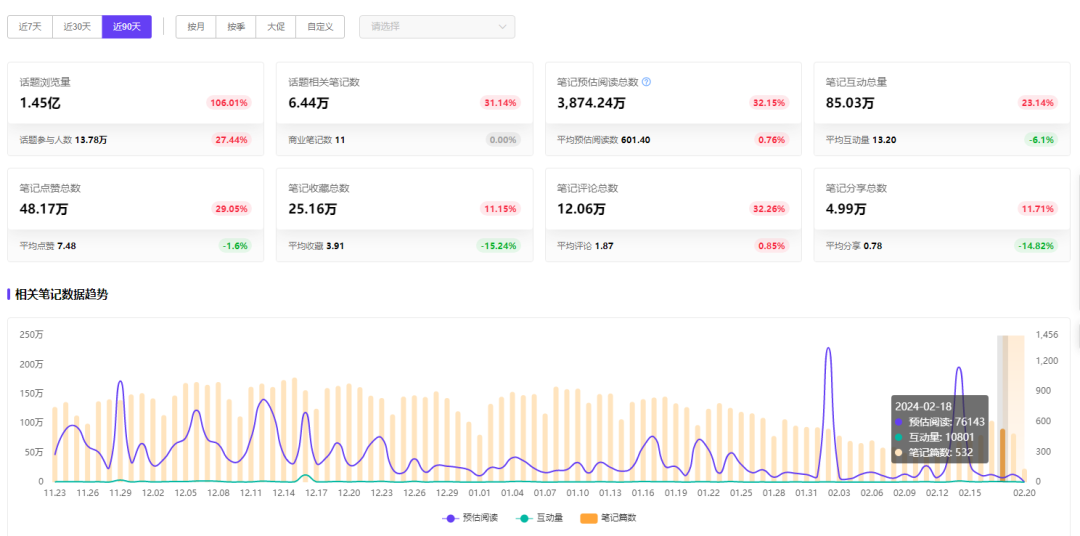Screen dimensions: 1080x536
Task: Click the 按月 filter button
Action: click(196, 27)
